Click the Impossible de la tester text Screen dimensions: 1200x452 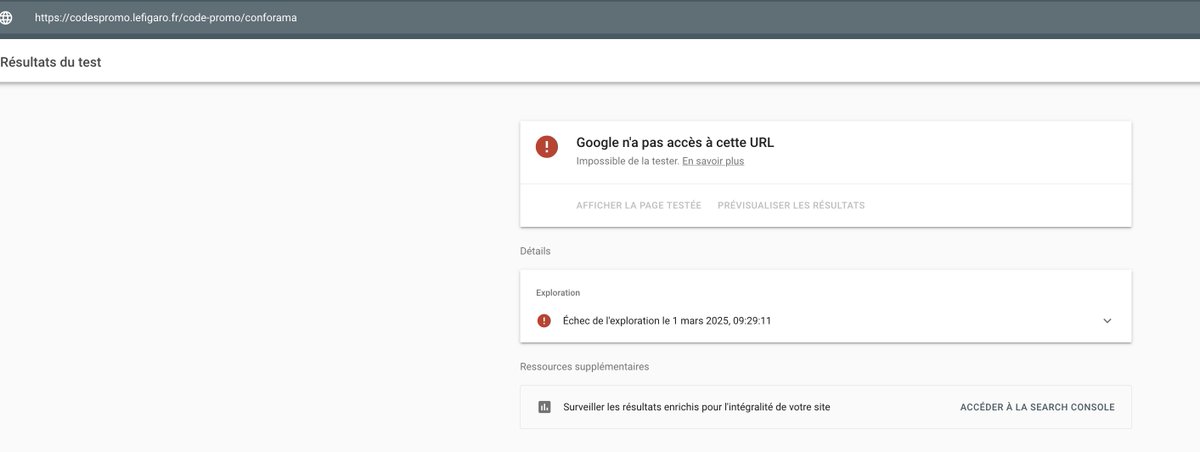point(628,161)
